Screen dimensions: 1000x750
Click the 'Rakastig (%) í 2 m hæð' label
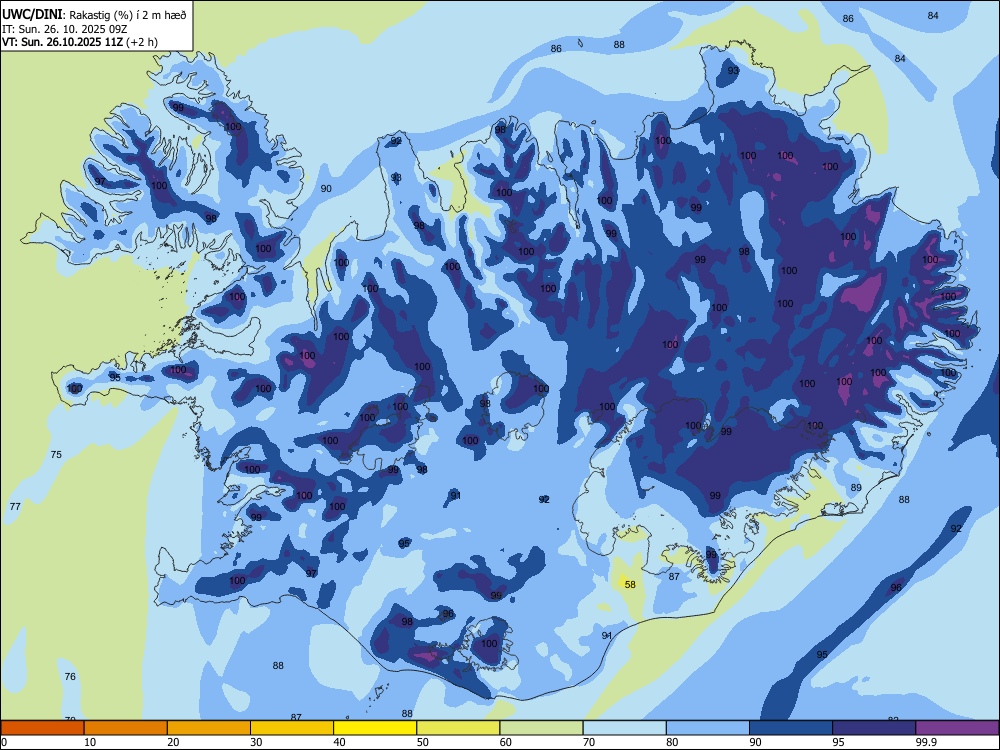(x=128, y=15)
